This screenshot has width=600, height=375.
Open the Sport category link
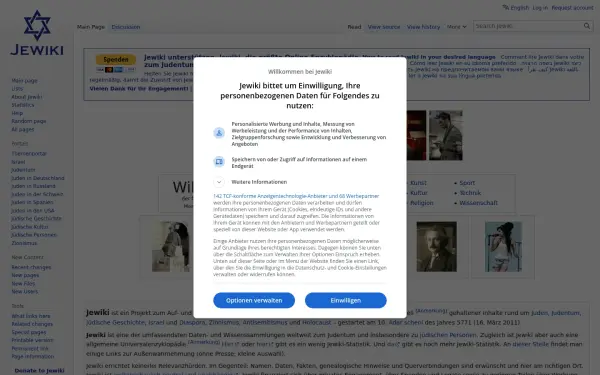pos(467,183)
